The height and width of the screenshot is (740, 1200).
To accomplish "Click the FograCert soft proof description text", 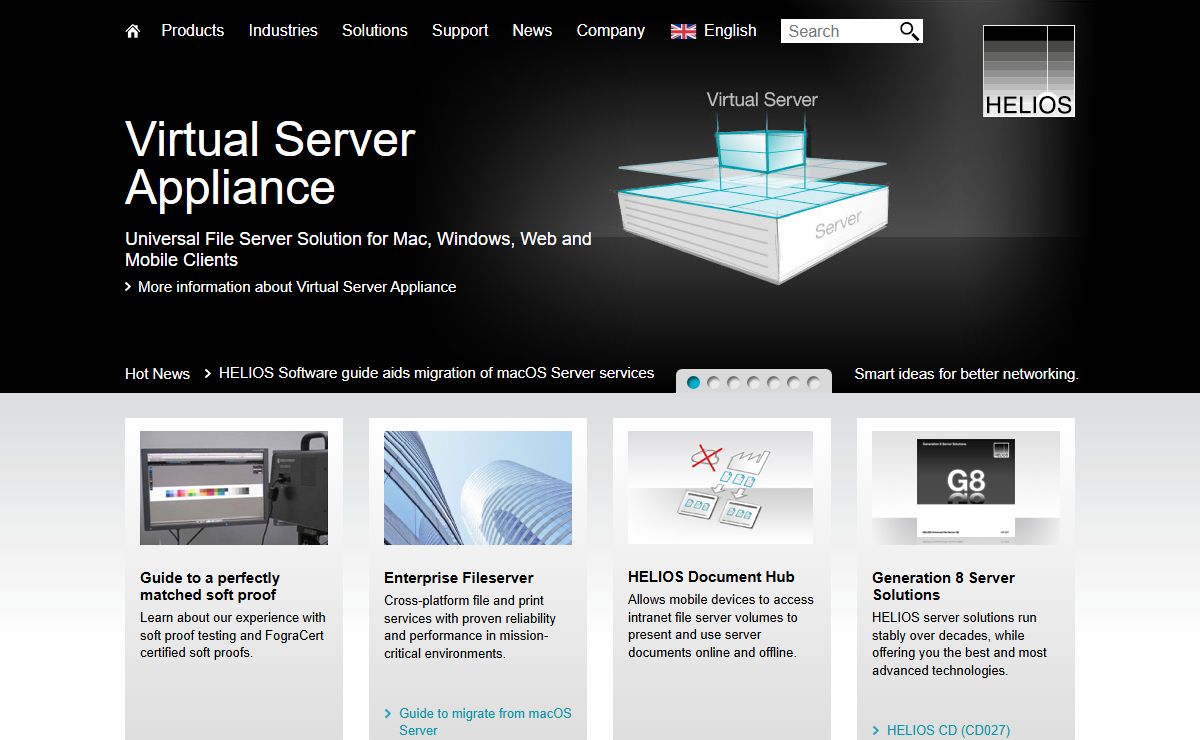I will click(x=233, y=635).
